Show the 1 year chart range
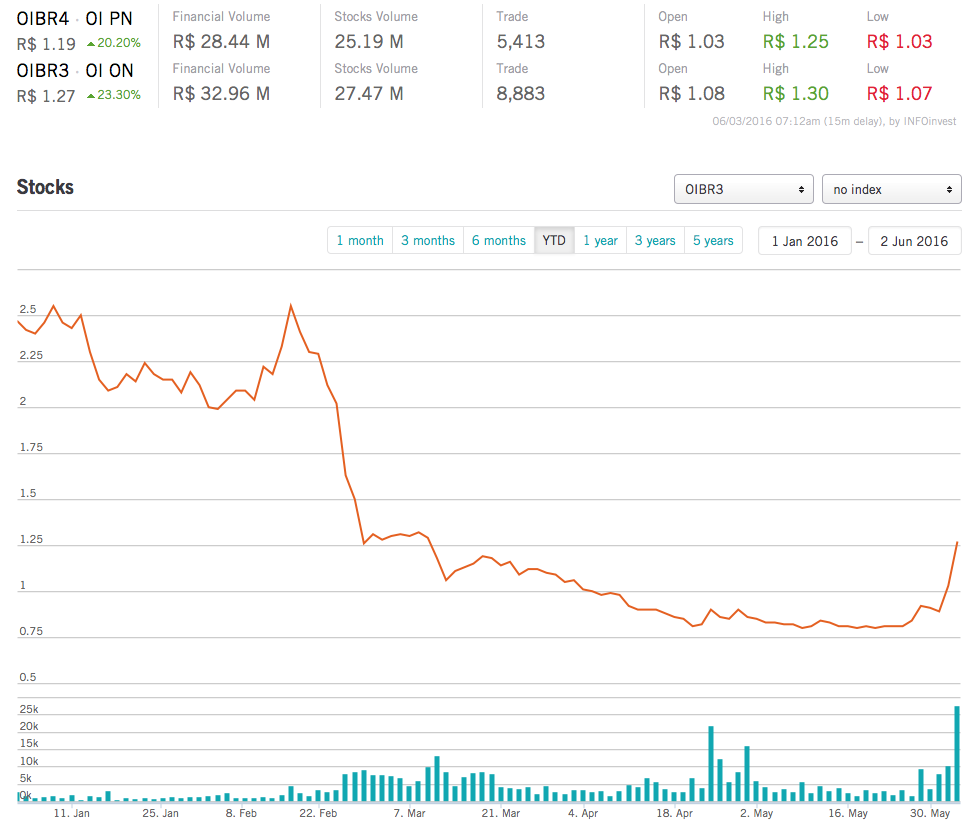 coord(600,240)
